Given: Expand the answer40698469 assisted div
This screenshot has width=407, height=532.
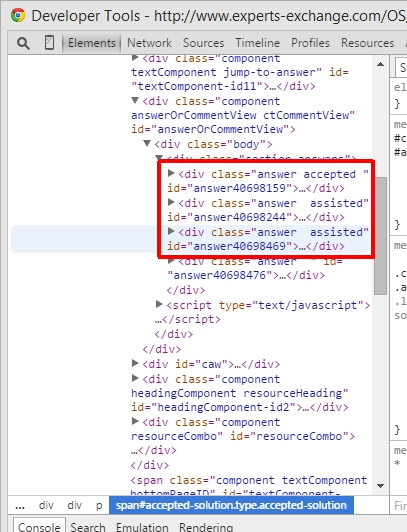Looking at the screenshot, I should (171, 231).
